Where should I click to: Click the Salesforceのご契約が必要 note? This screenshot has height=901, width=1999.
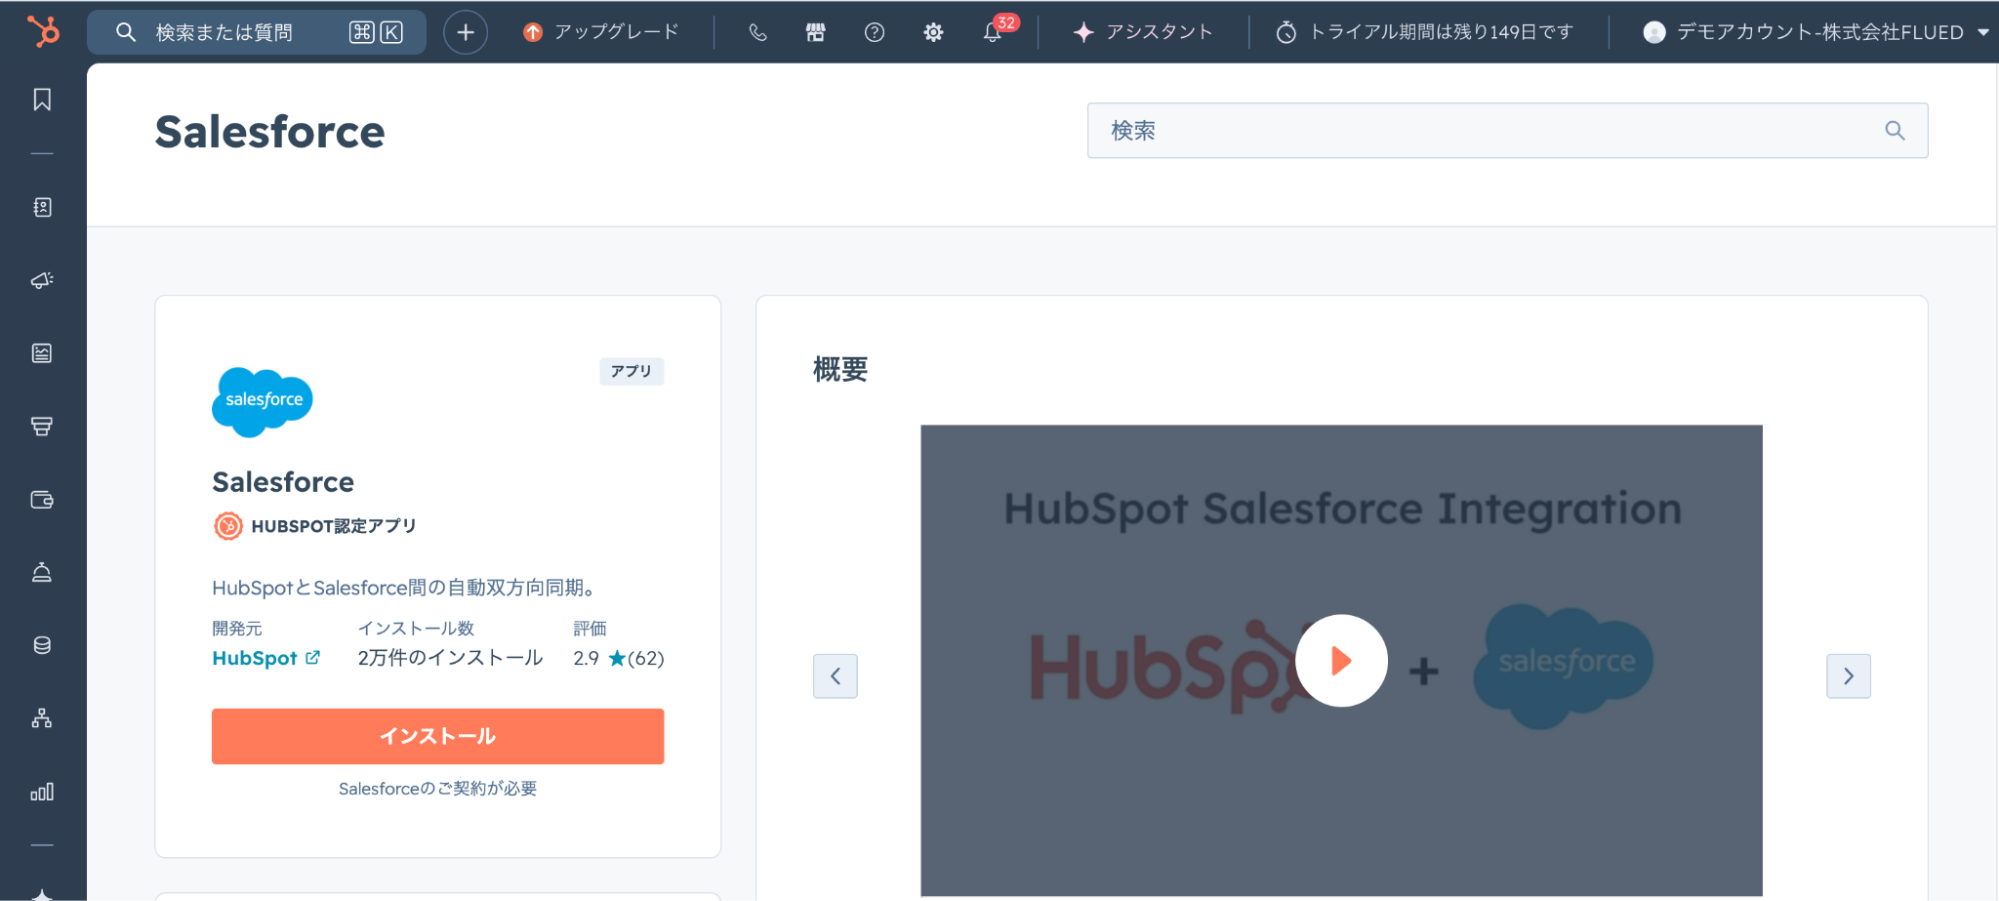pyautogui.click(x=438, y=789)
